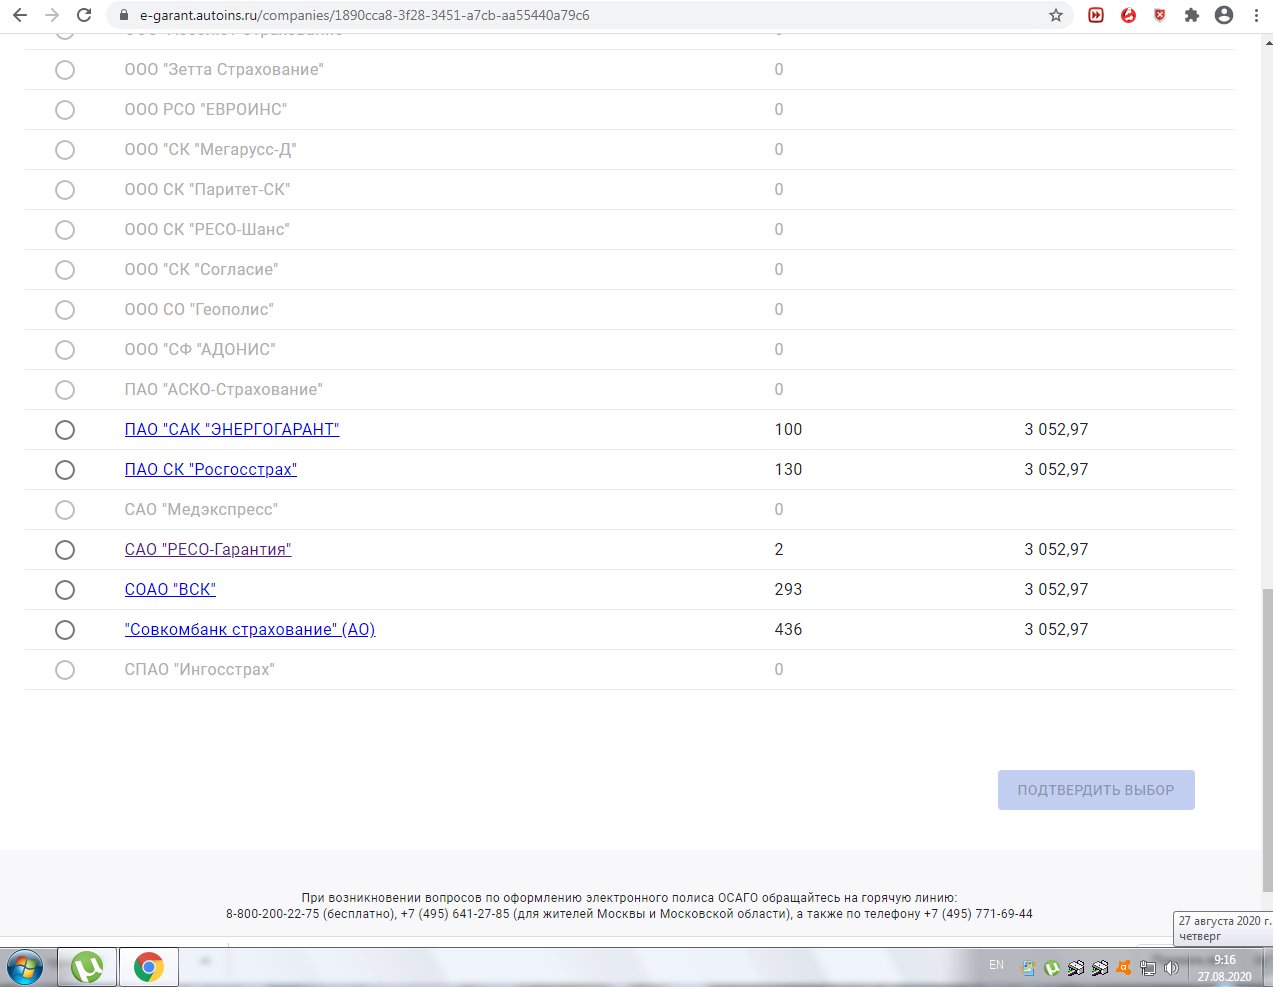
Task: Open the Extensions puzzle menu
Action: point(1192,15)
